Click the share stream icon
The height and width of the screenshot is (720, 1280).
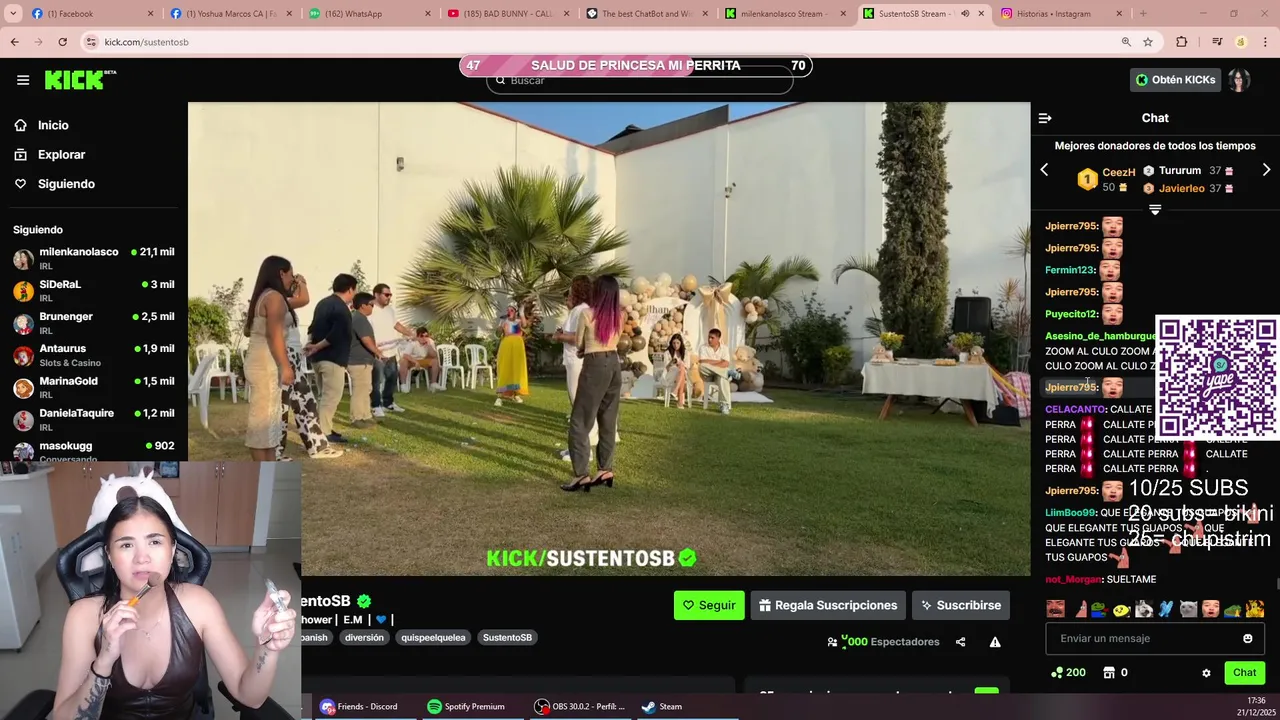[x=960, y=642]
